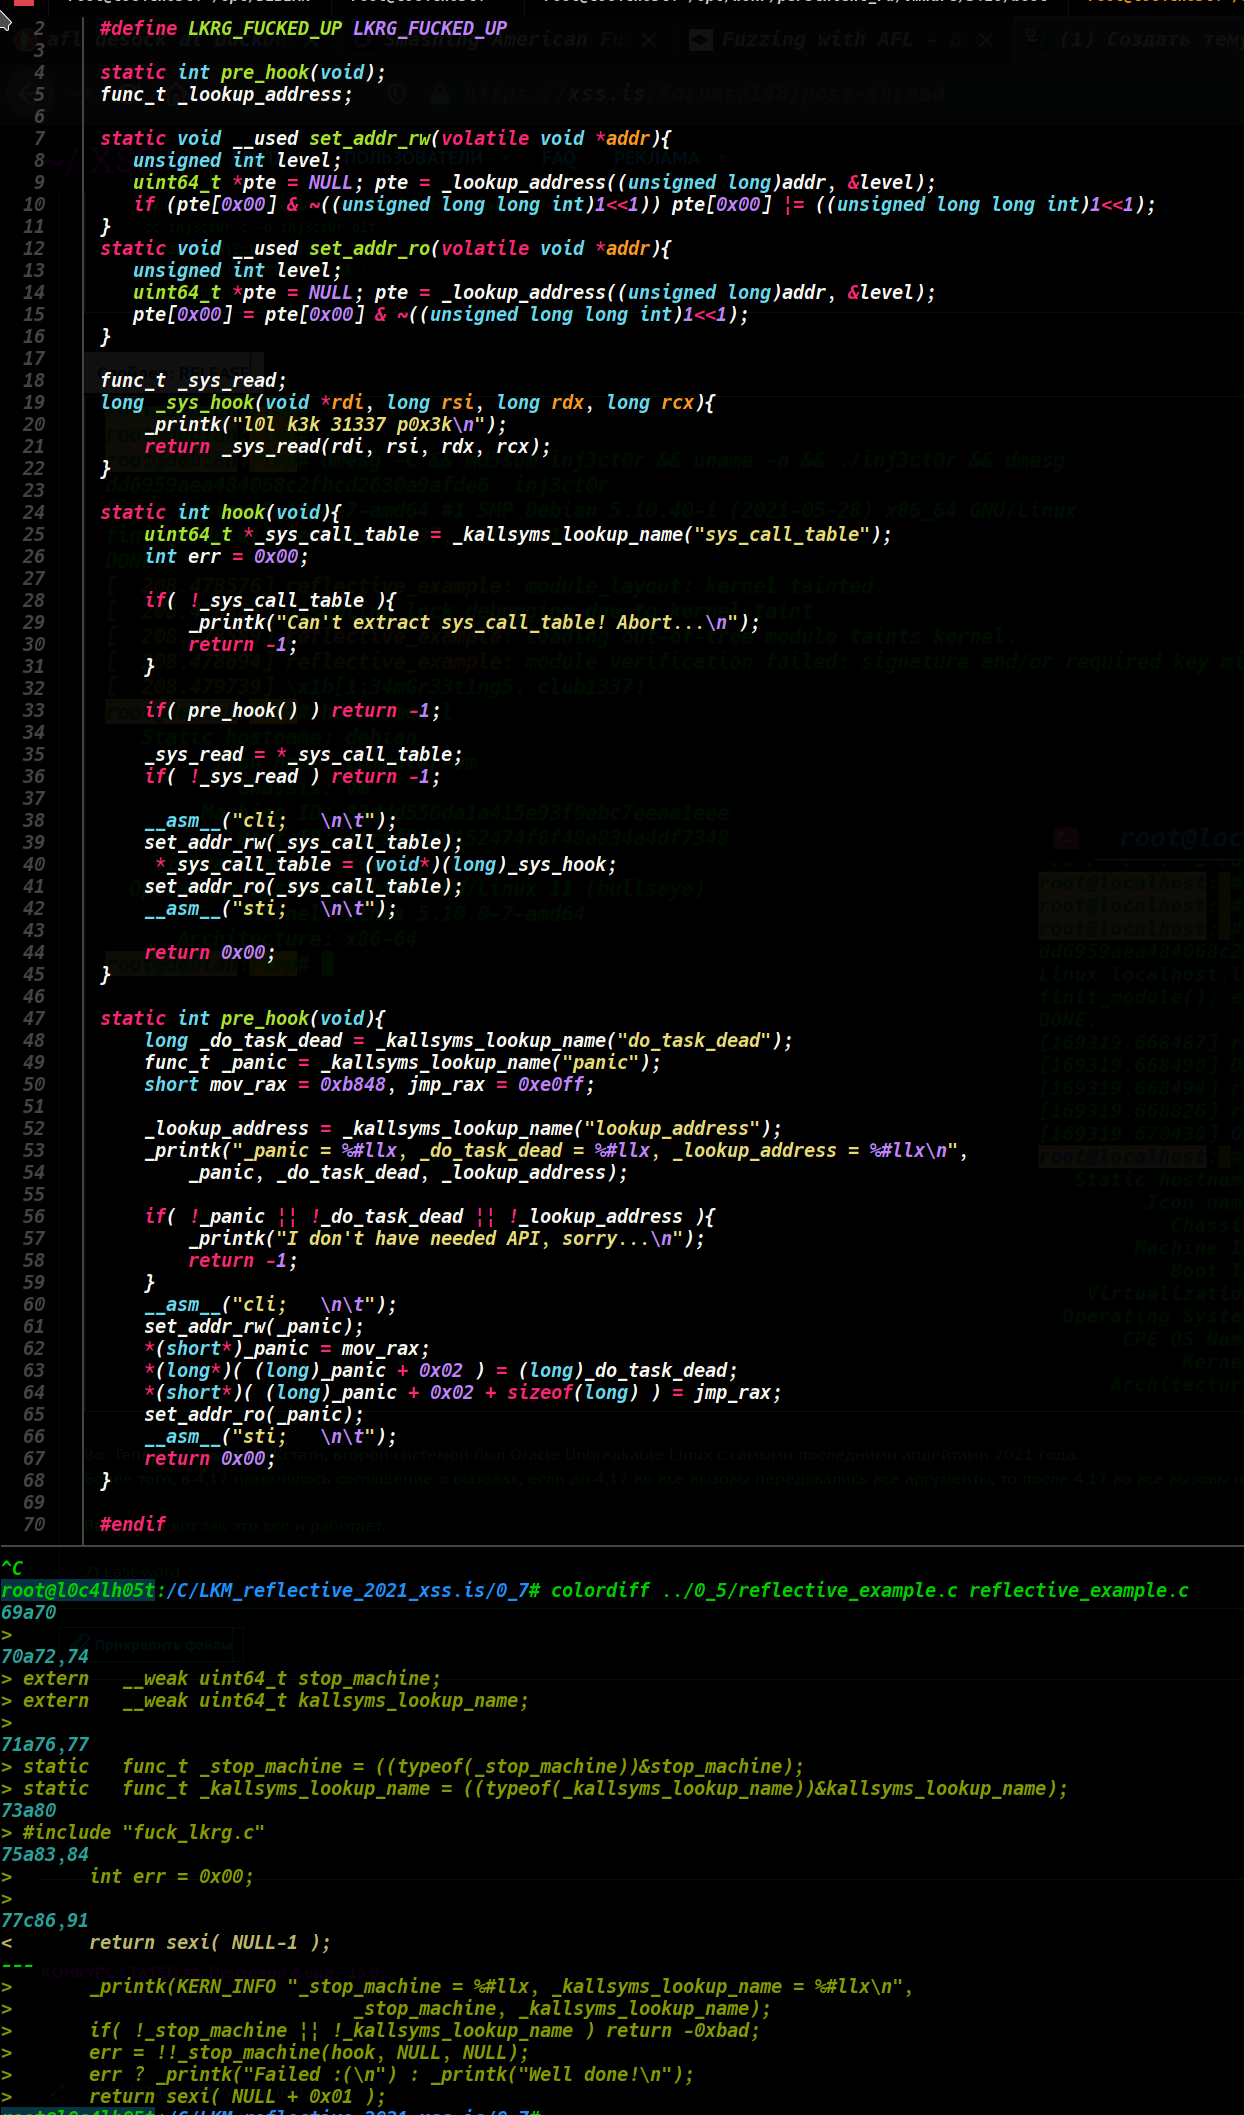This screenshot has height=2115, width=1244.
Task: Click the '69a70' diff hunk header
Action: pos(29,1612)
